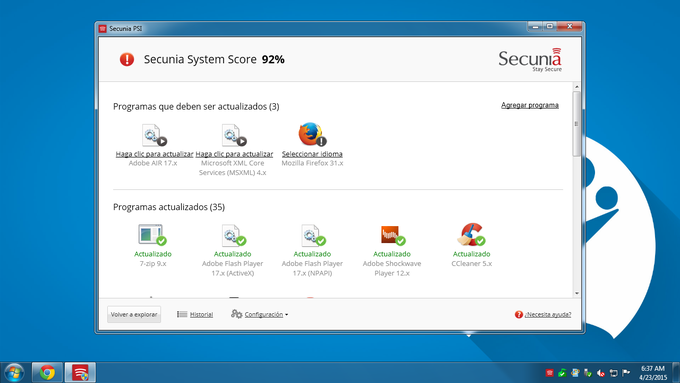Select Adobe Flash Player 17.x (ActiveX) icon
Viewport: 680px width, 383px height.
(233, 235)
